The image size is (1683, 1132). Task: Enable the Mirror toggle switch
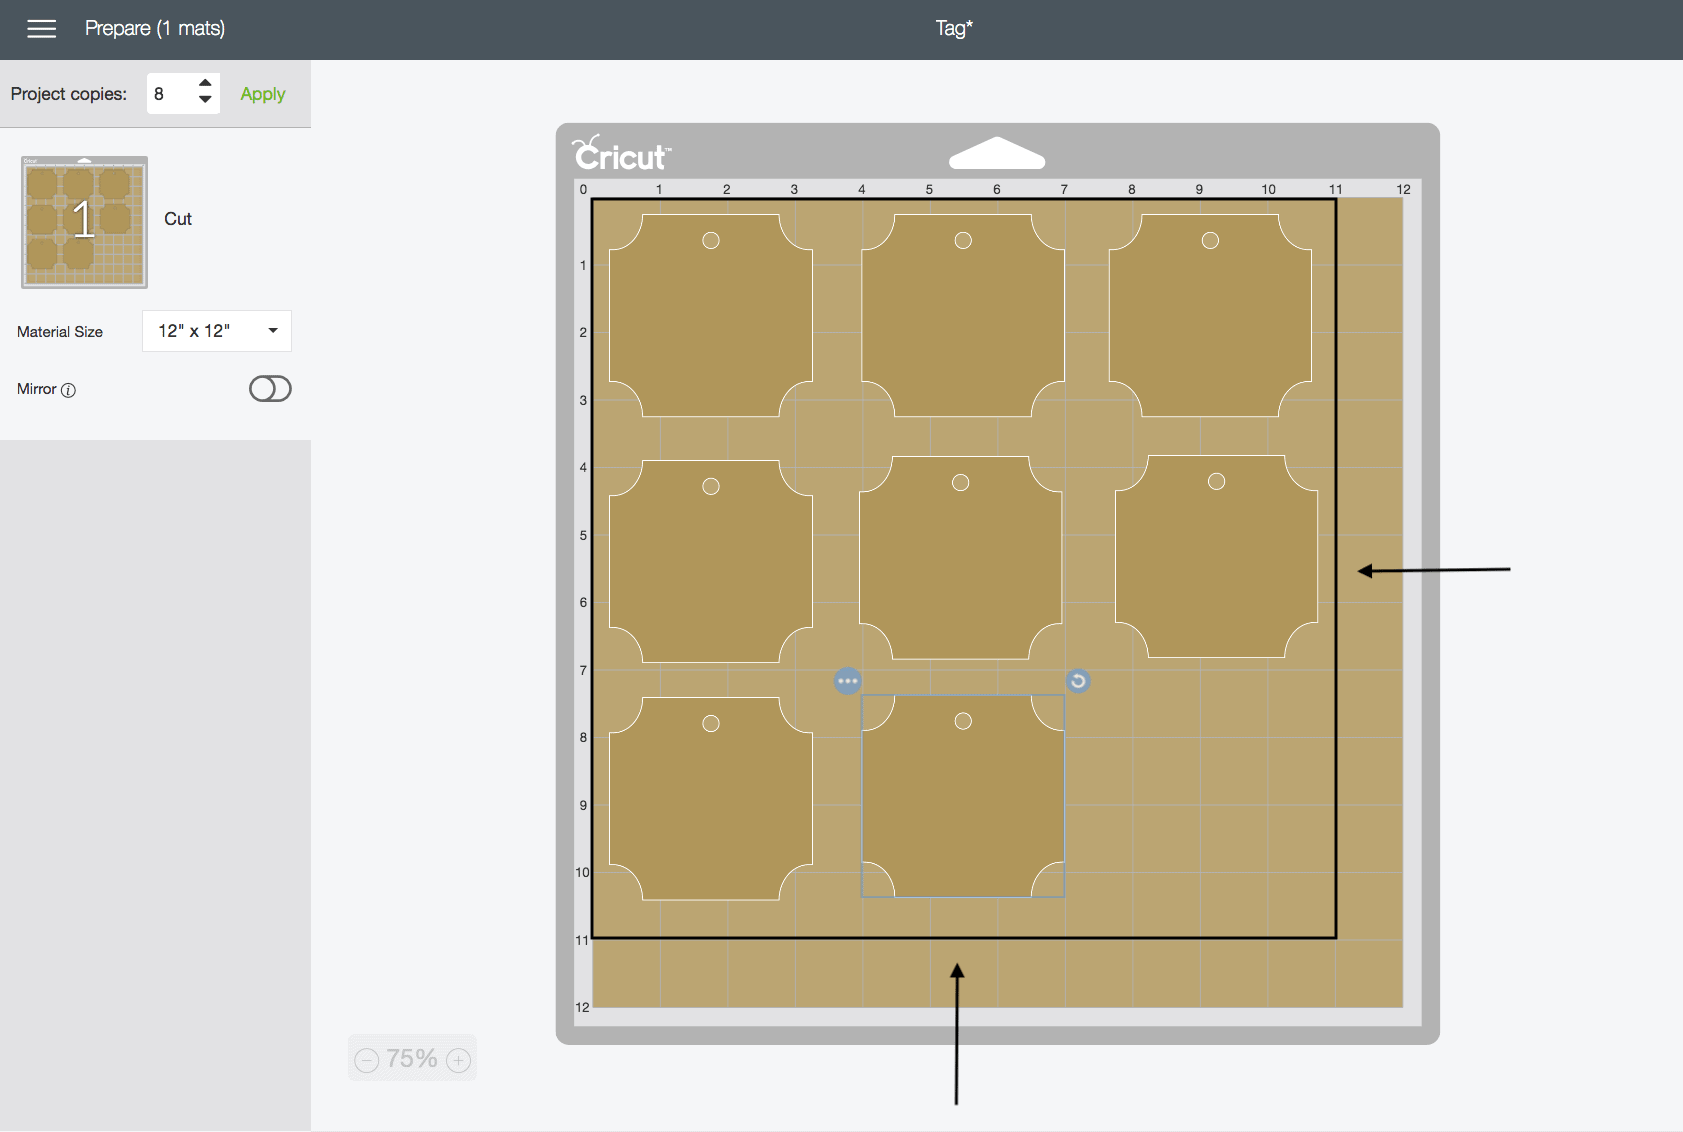[x=270, y=389]
